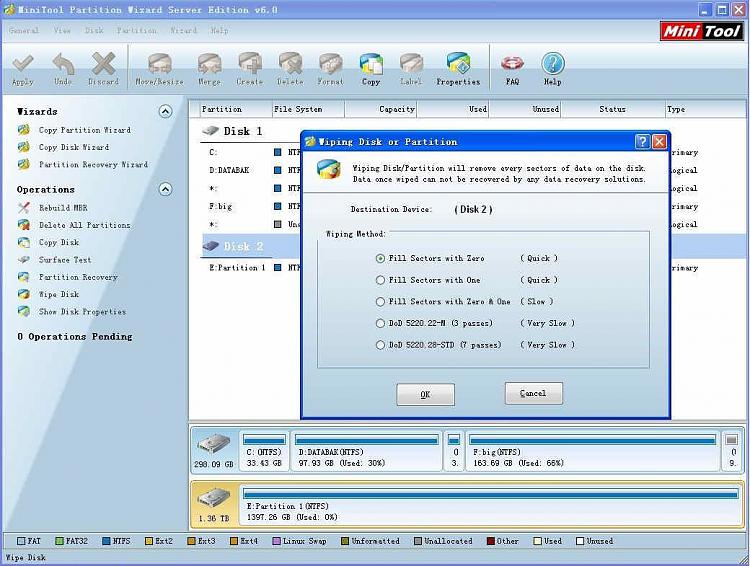Click the File System column header
The image size is (750, 566).
click(308, 109)
